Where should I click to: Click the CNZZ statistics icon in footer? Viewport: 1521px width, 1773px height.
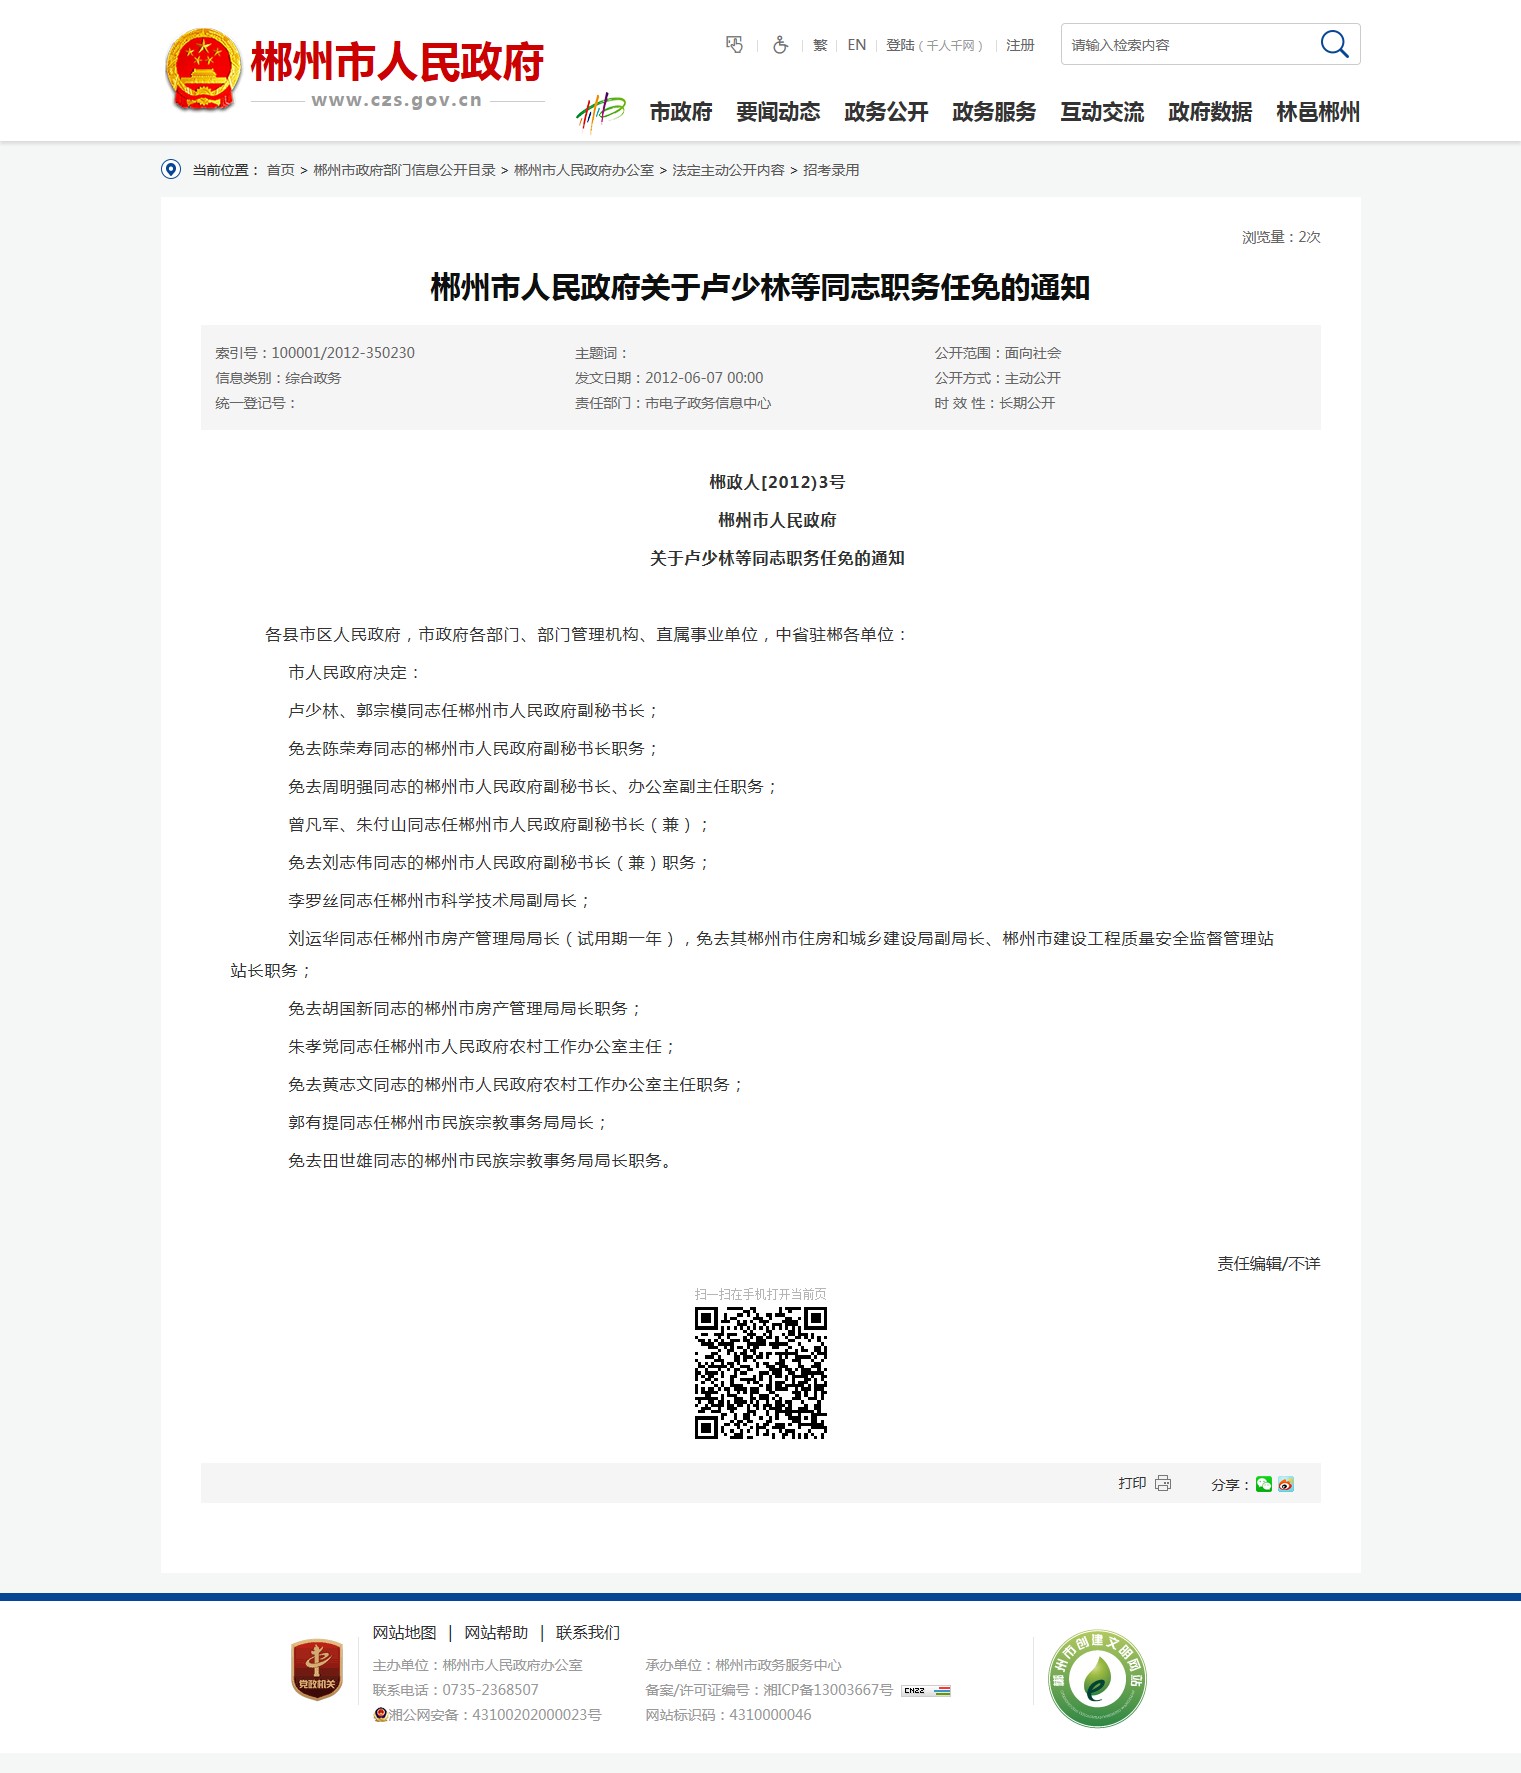926,1690
